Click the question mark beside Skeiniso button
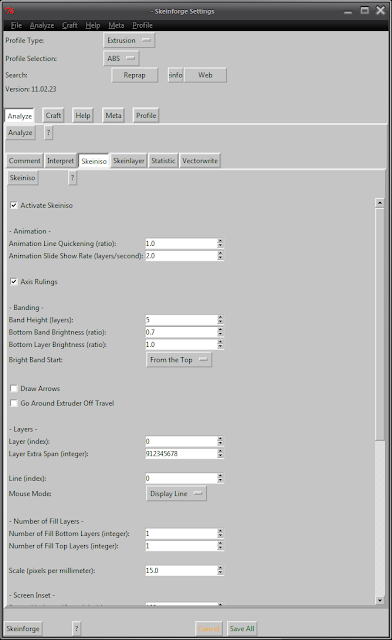Image resolution: width=392 pixels, height=640 pixels. point(73,178)
